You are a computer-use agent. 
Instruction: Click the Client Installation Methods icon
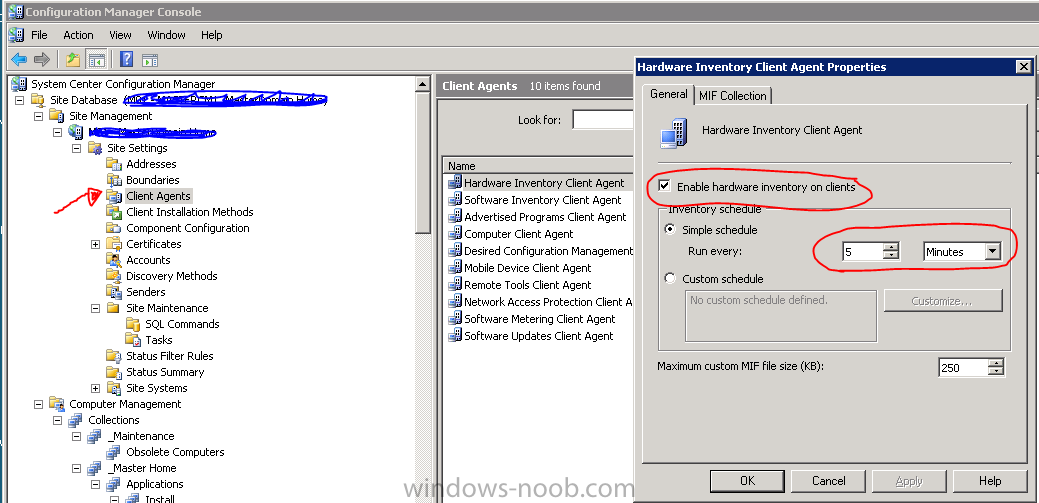coord(115,212)
